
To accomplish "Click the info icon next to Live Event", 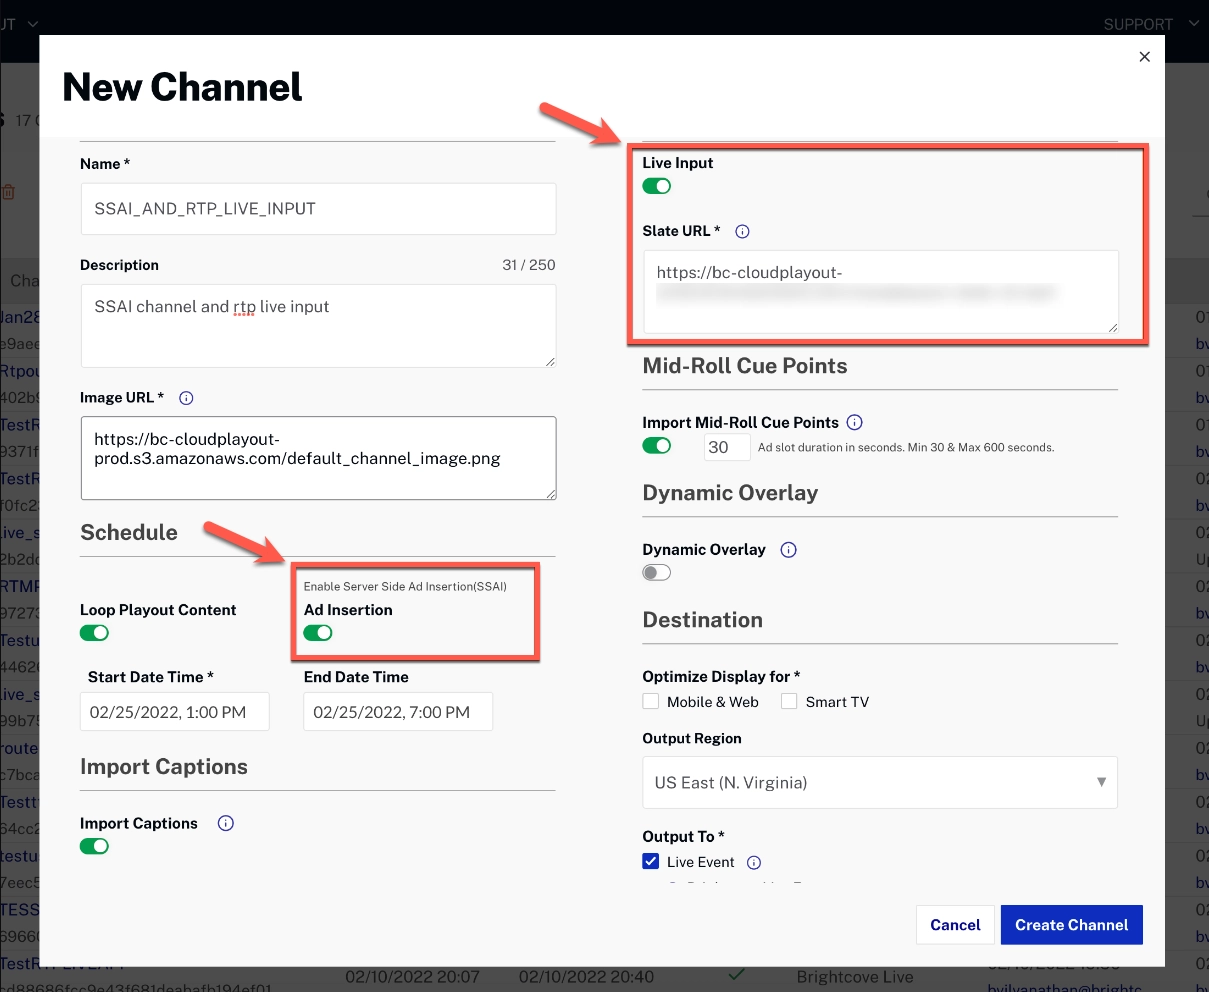I will (x=754, y=863).
